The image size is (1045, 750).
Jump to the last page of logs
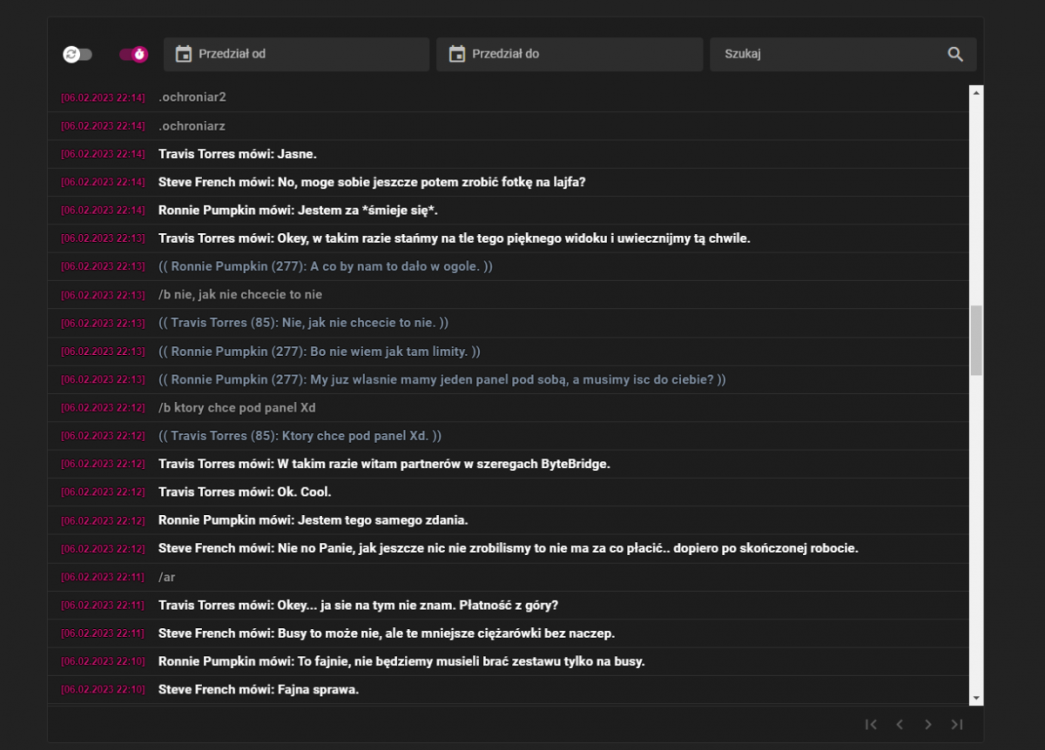[957, 725]
